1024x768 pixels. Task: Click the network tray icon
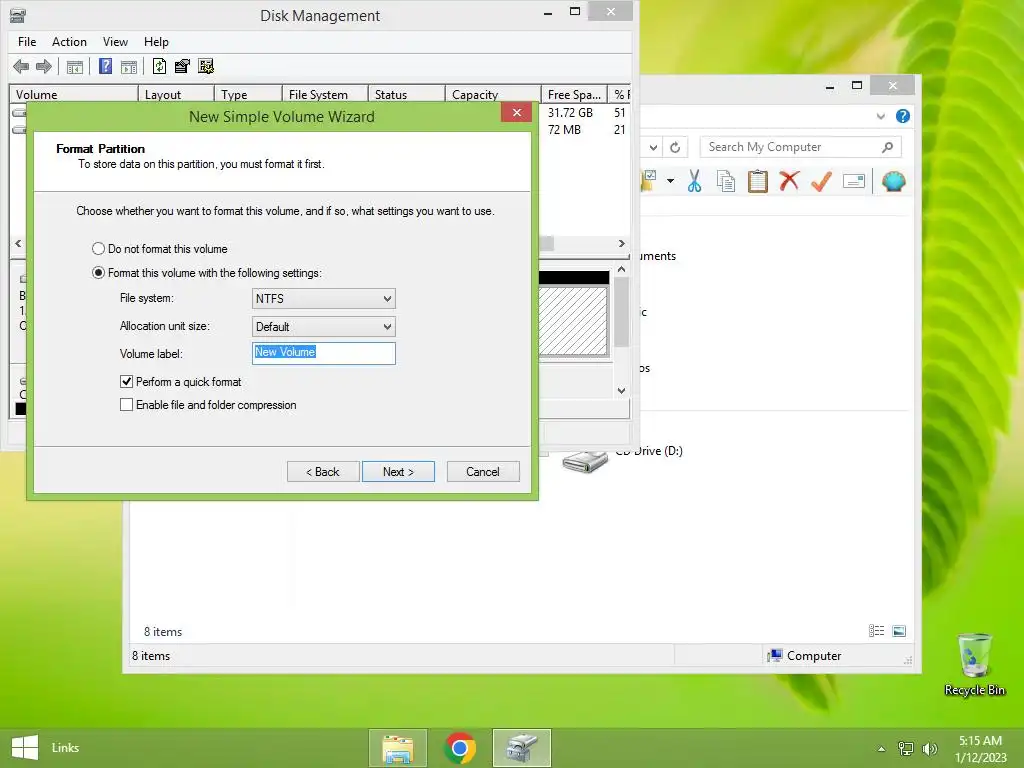click(906, 748)
